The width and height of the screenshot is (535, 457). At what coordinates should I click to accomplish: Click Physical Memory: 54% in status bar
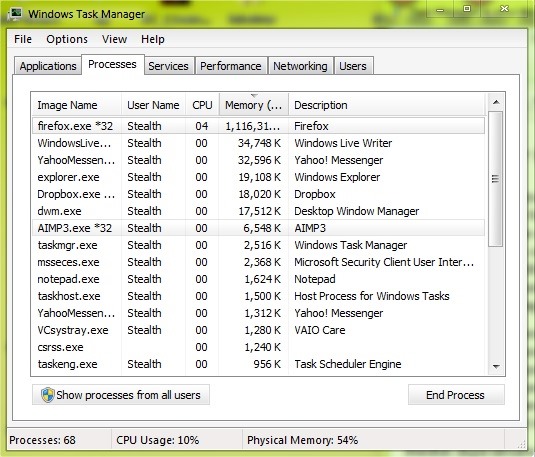[x=302, y=440]
